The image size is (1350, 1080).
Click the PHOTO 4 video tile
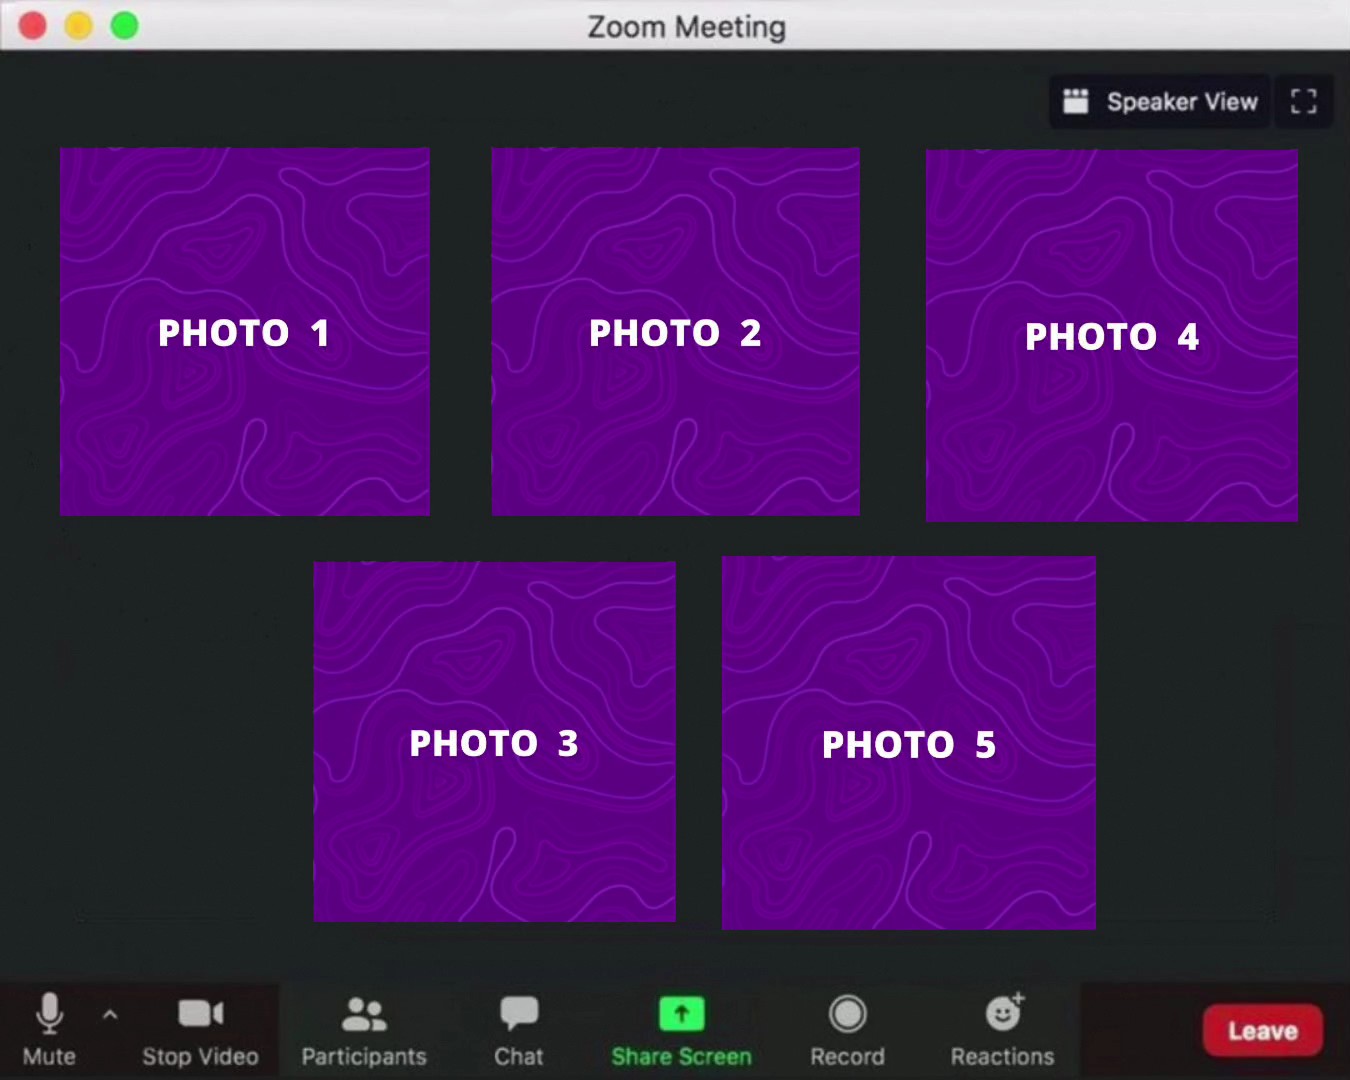[1111, 336]
